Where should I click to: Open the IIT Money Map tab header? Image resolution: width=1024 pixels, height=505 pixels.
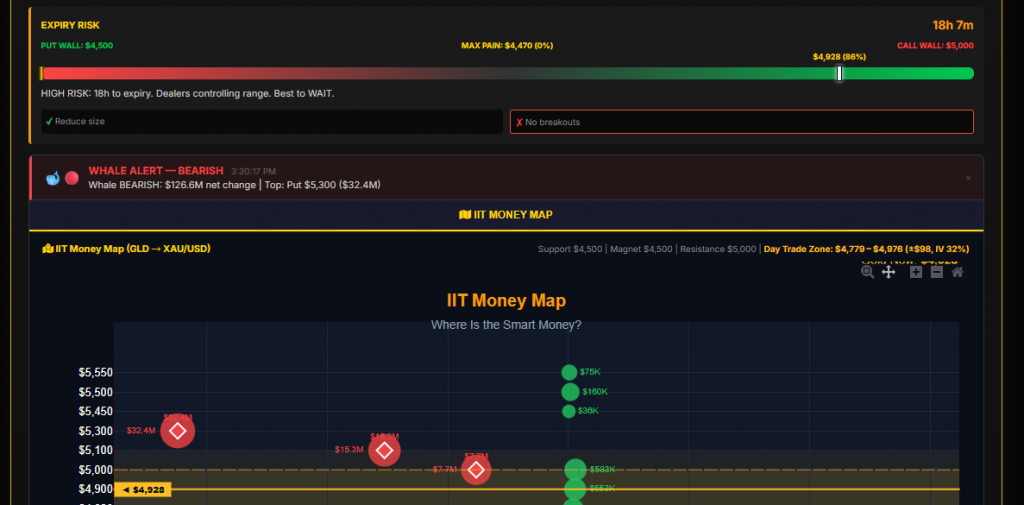click(x=506, y=215)
